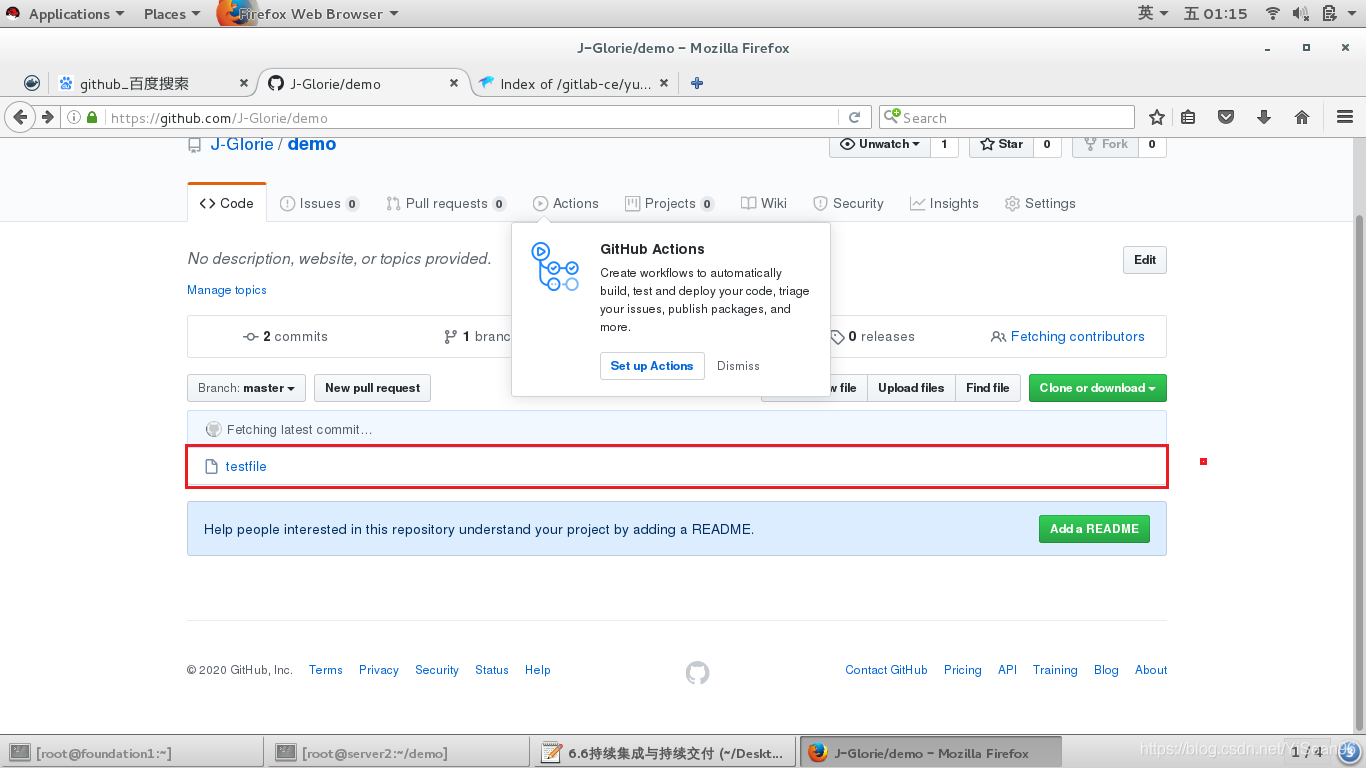Screen dimensions: 1366x768
Task: Close the Index of /gitlab-ce tab
Action: click(666, 84)
